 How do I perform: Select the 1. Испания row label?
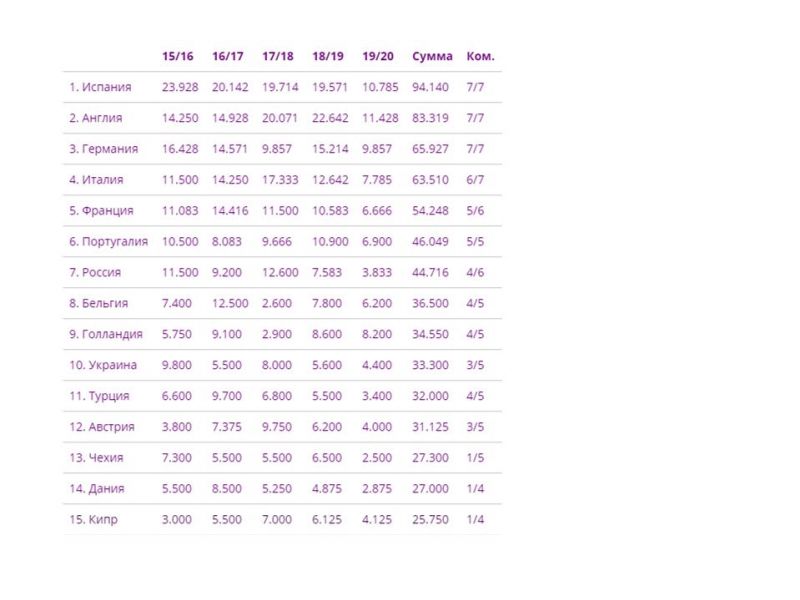coord(100,87)
